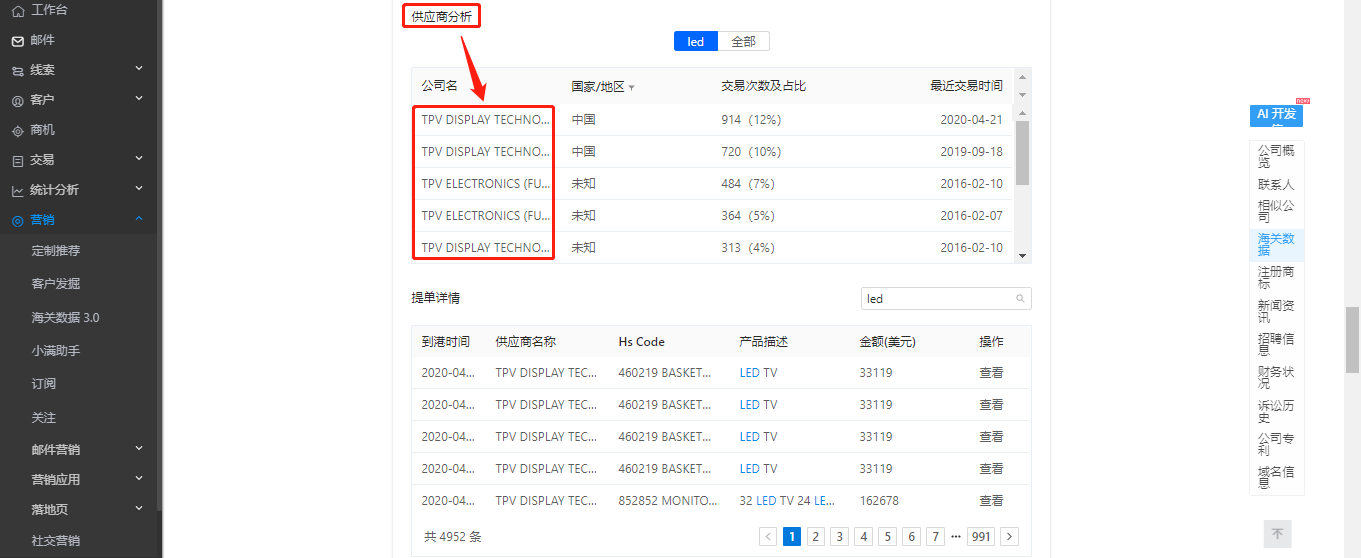This screenshot has width=1361, height=558.
Task: Click the 32 LED TV 24 product description
Action: [x=788, y=501]
